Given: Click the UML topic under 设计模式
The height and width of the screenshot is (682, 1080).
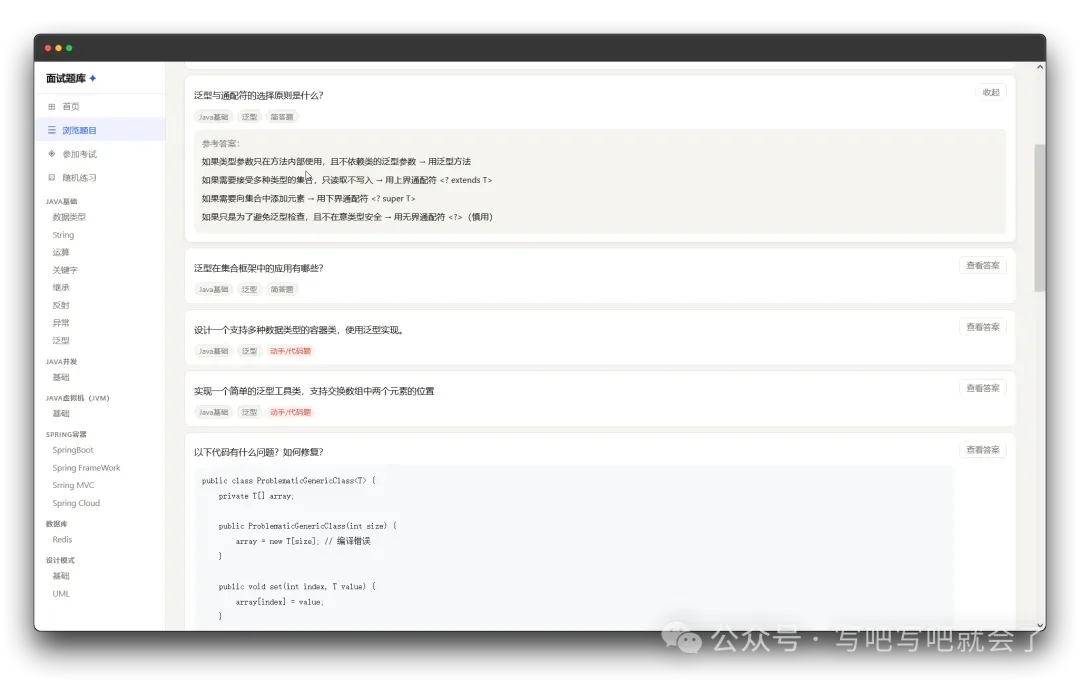Looking at the screenshot, I should pyautogui.click(x=60, y=593).
